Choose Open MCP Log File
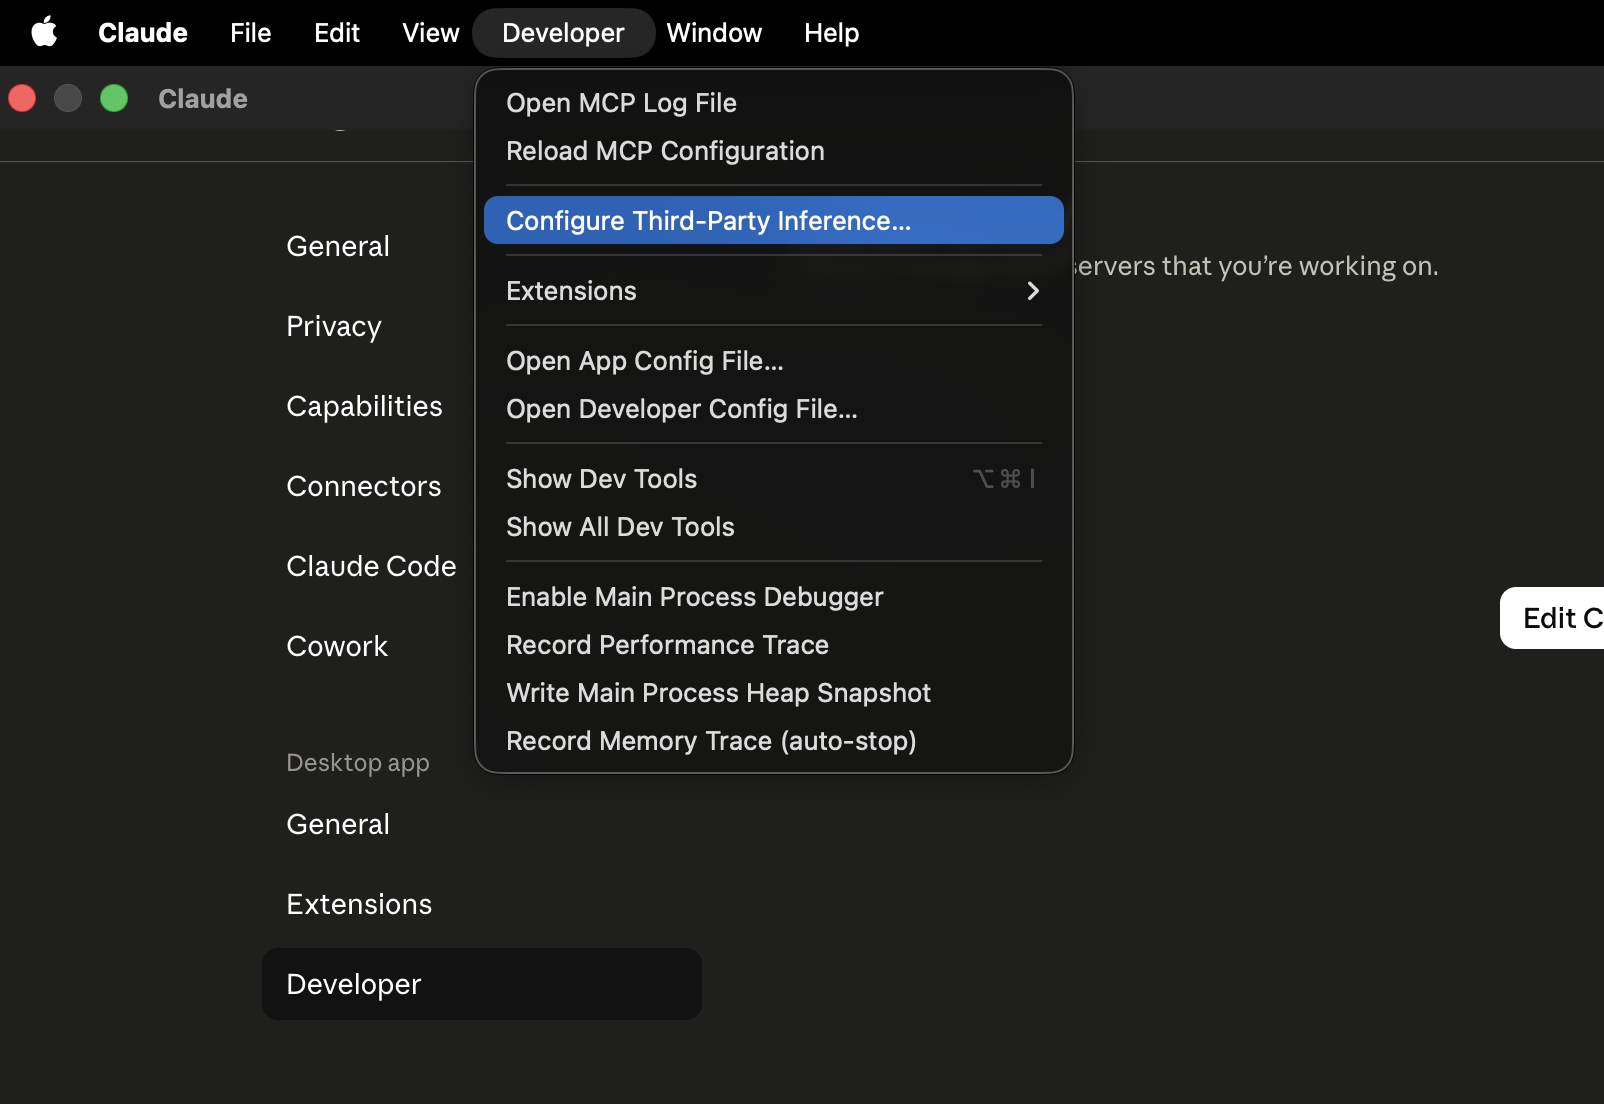This screenshot has height=1104, width=1604. (773, 103)
